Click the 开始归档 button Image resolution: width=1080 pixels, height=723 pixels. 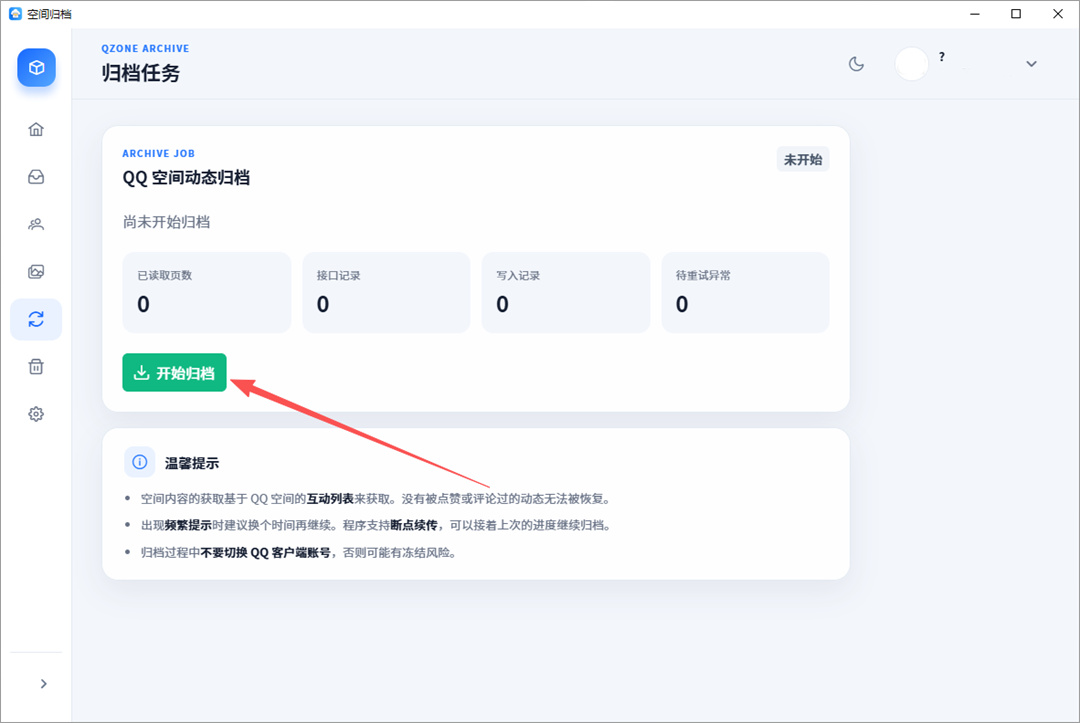[x=174, y=373]
